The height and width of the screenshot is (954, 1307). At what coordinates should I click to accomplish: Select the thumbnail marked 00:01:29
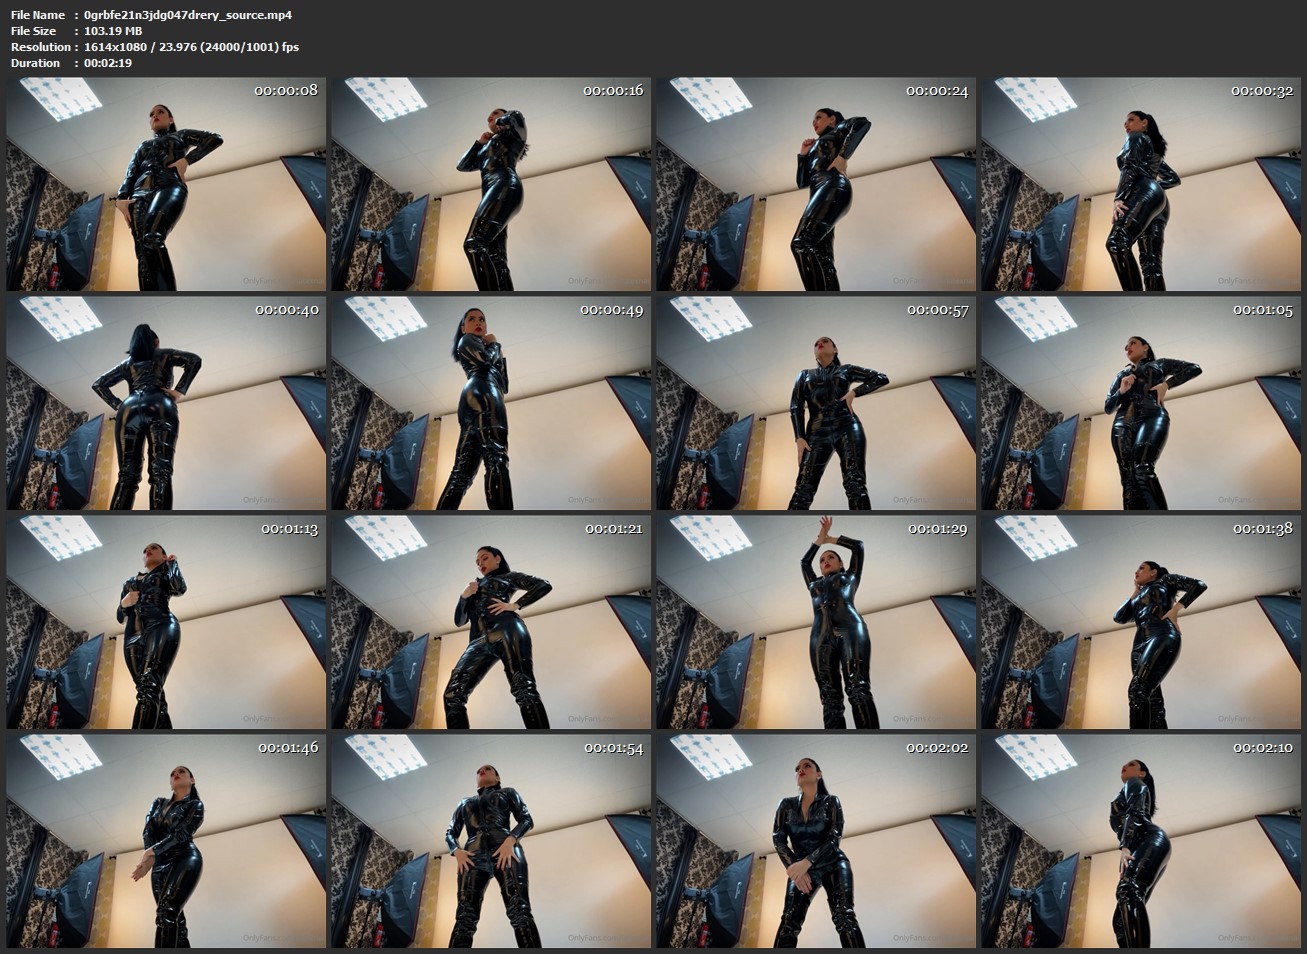coord(816,622)
